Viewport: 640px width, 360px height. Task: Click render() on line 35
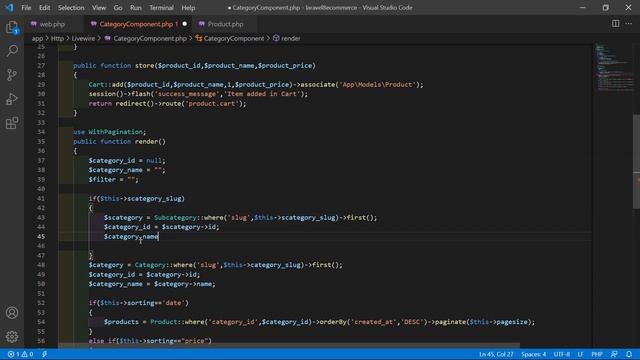150,142
